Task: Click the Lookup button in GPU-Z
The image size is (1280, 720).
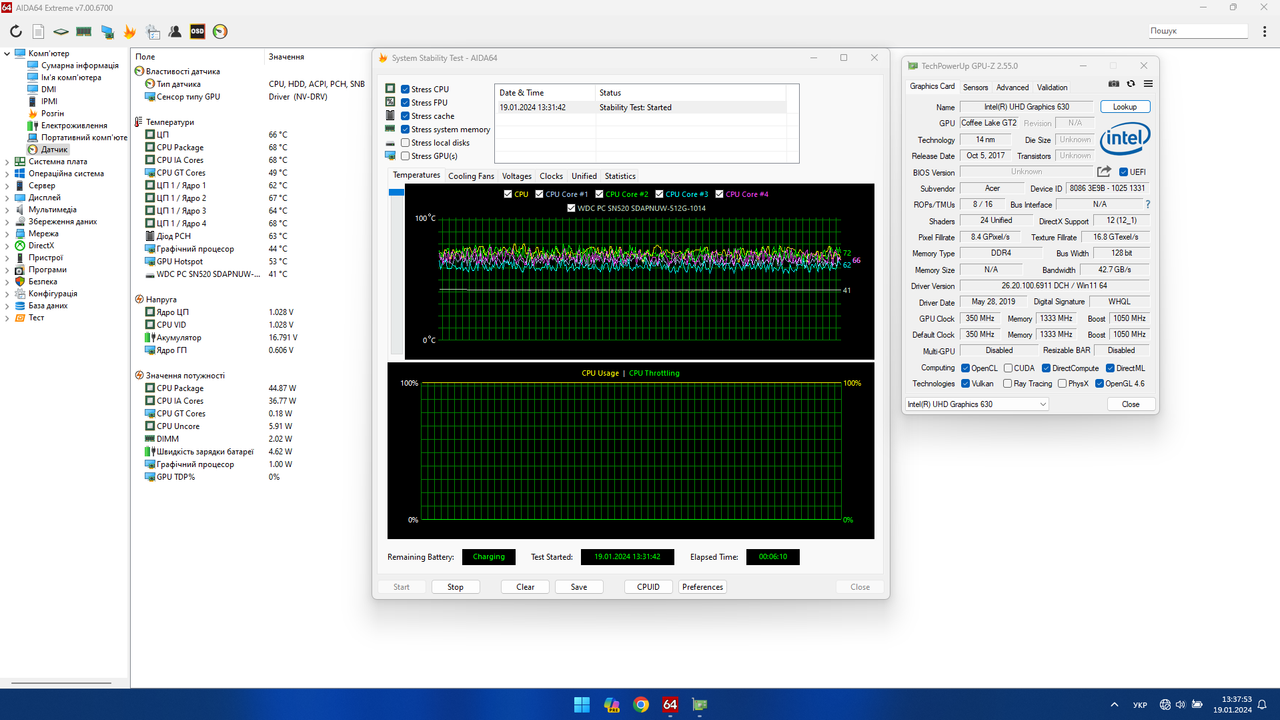Action: coord(1125,107)
